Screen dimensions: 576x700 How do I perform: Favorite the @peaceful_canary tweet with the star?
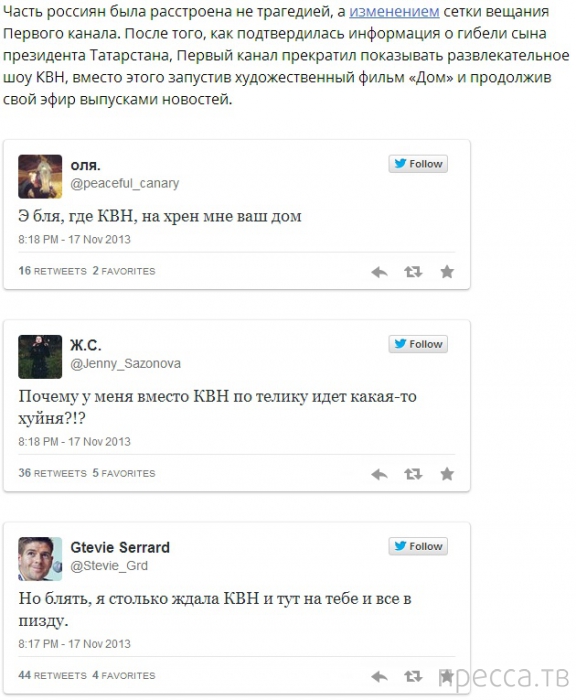click(447, 271)
